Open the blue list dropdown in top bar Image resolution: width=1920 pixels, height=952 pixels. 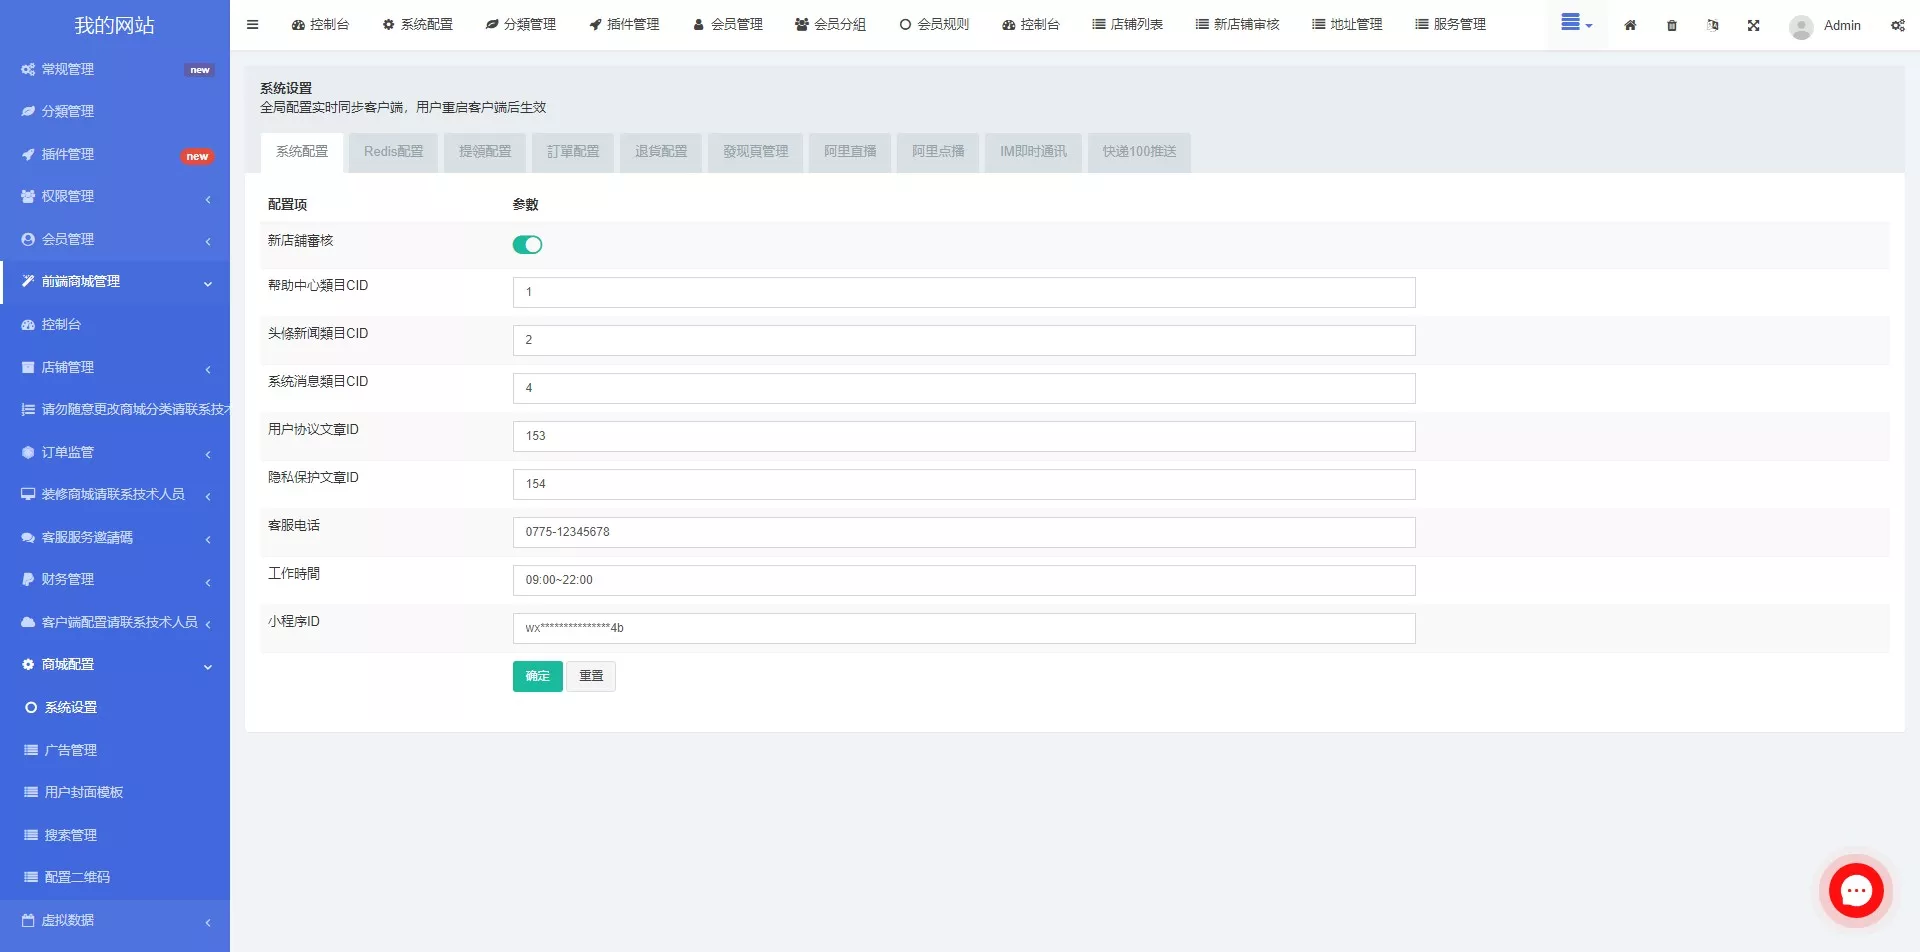1576,24
